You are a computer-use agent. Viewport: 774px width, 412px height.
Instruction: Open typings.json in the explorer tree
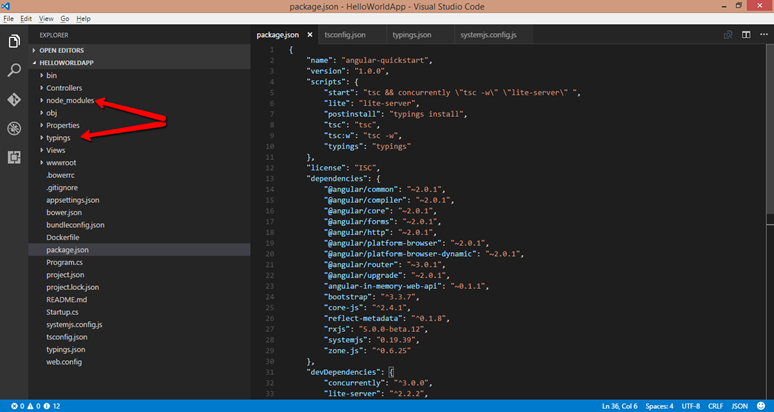[x=66, y=349]
